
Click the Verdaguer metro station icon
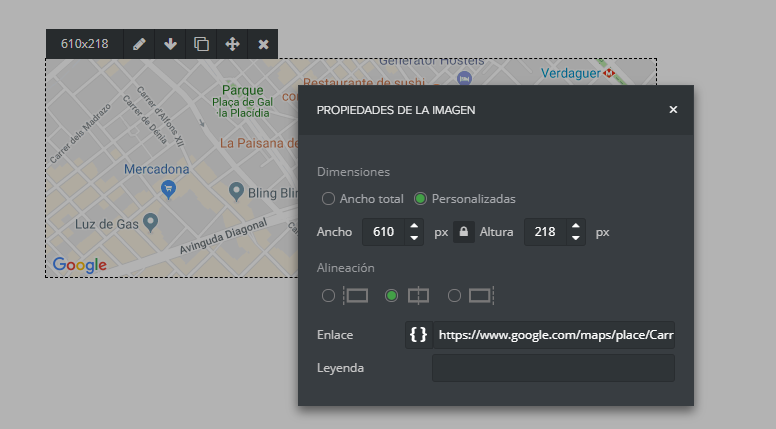click(608, 73)
